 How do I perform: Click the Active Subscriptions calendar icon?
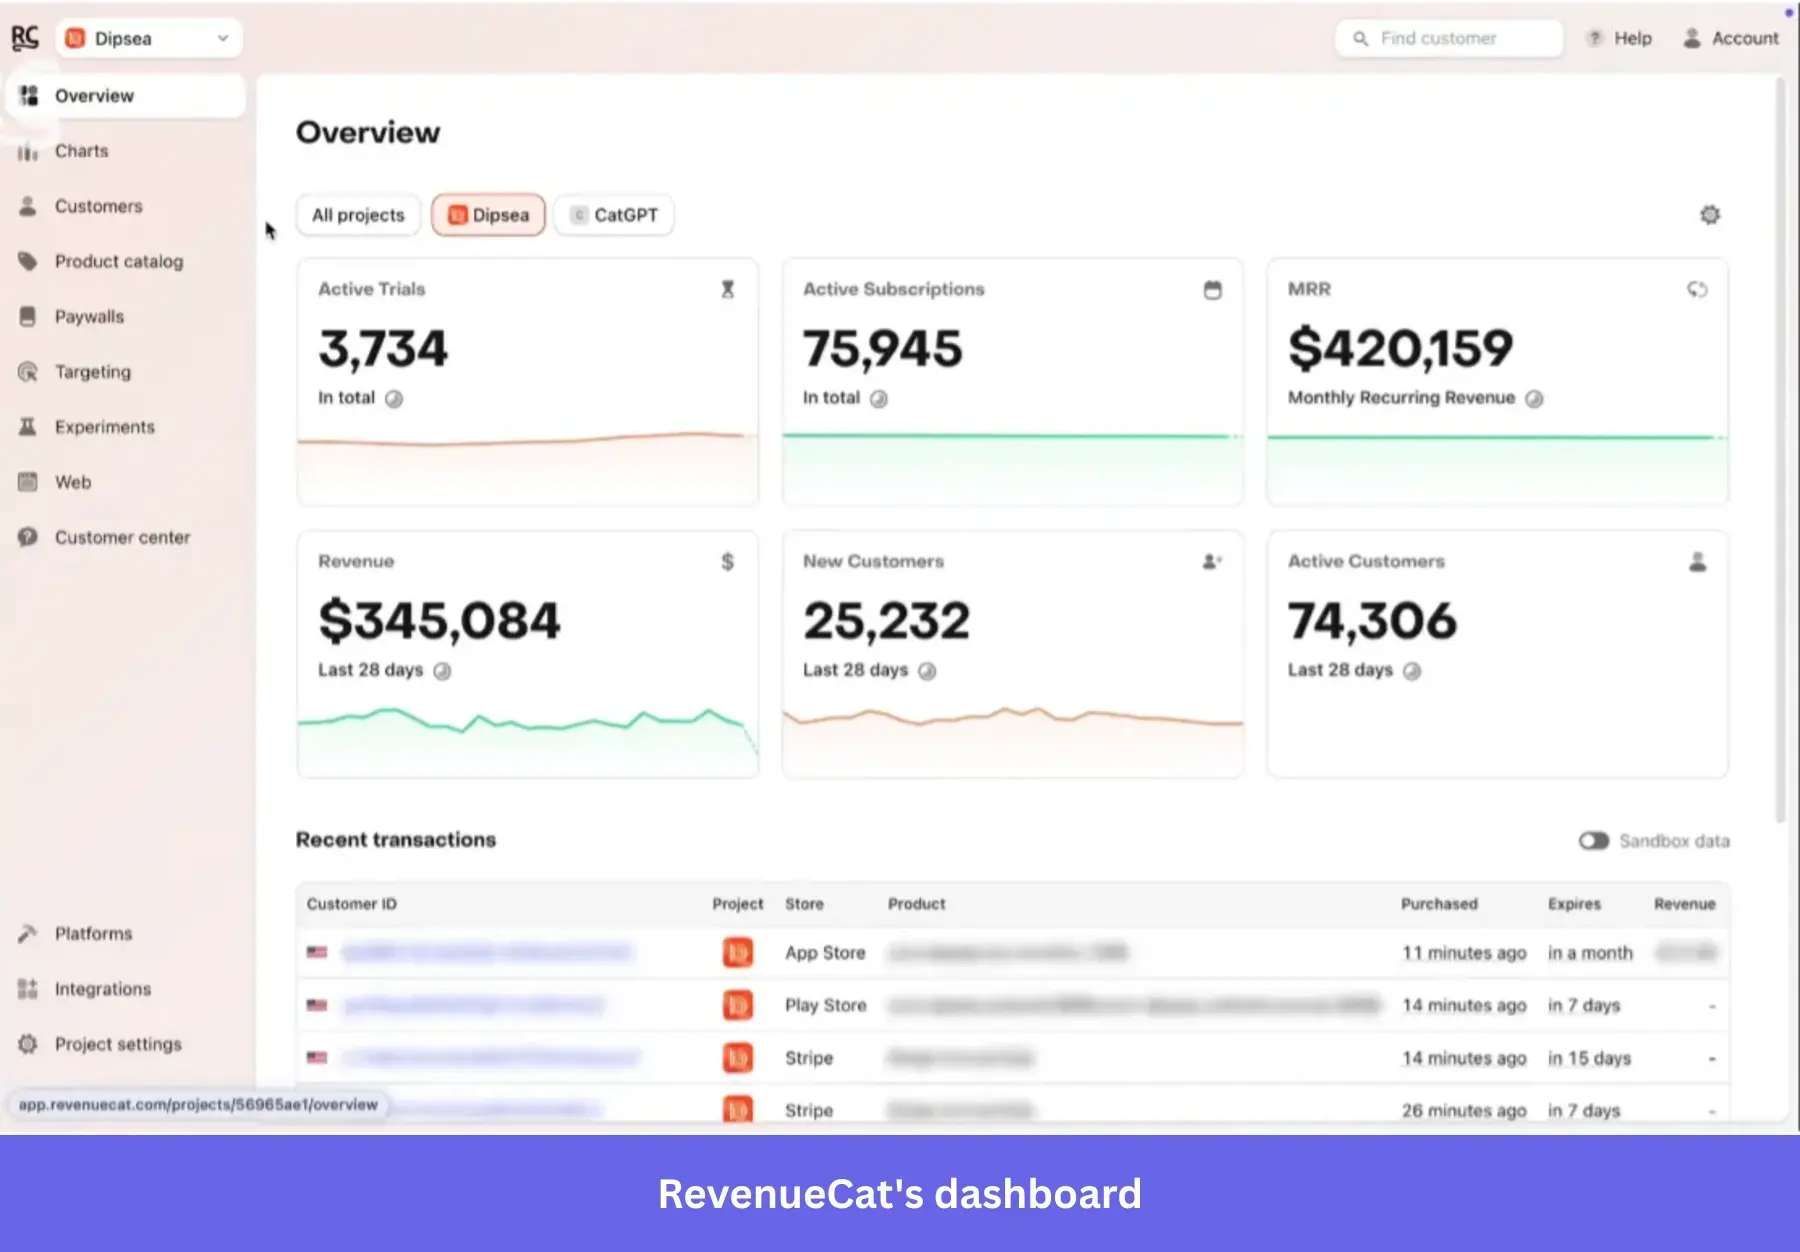(x=1213, y=290)
